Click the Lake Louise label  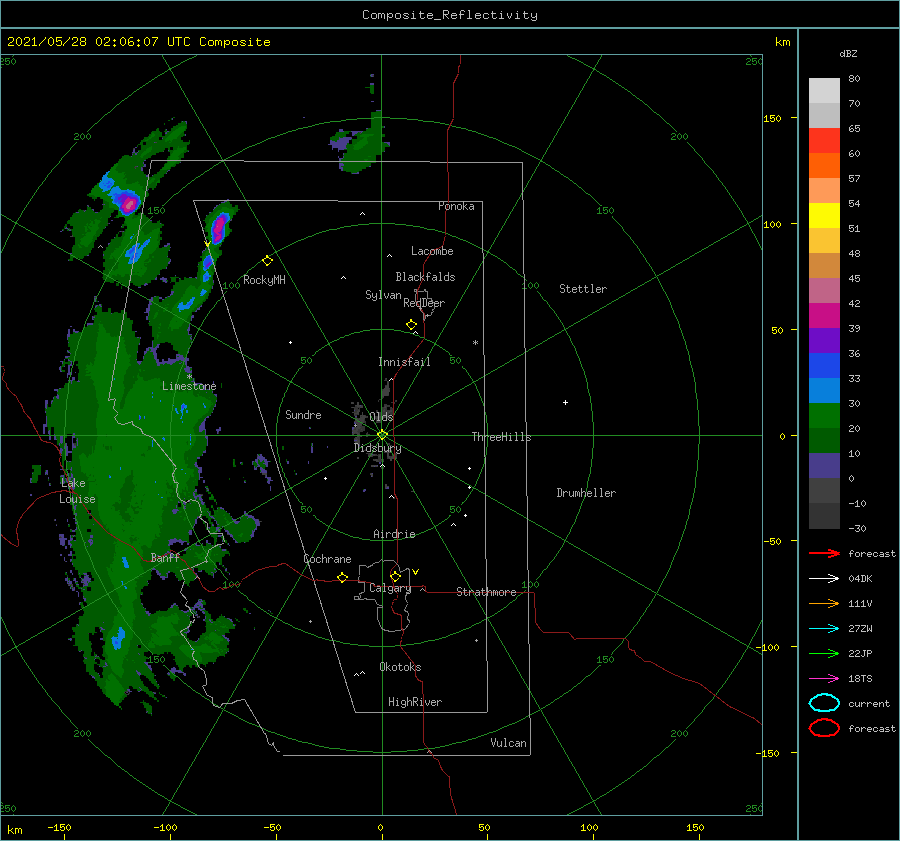click(77, 491)
